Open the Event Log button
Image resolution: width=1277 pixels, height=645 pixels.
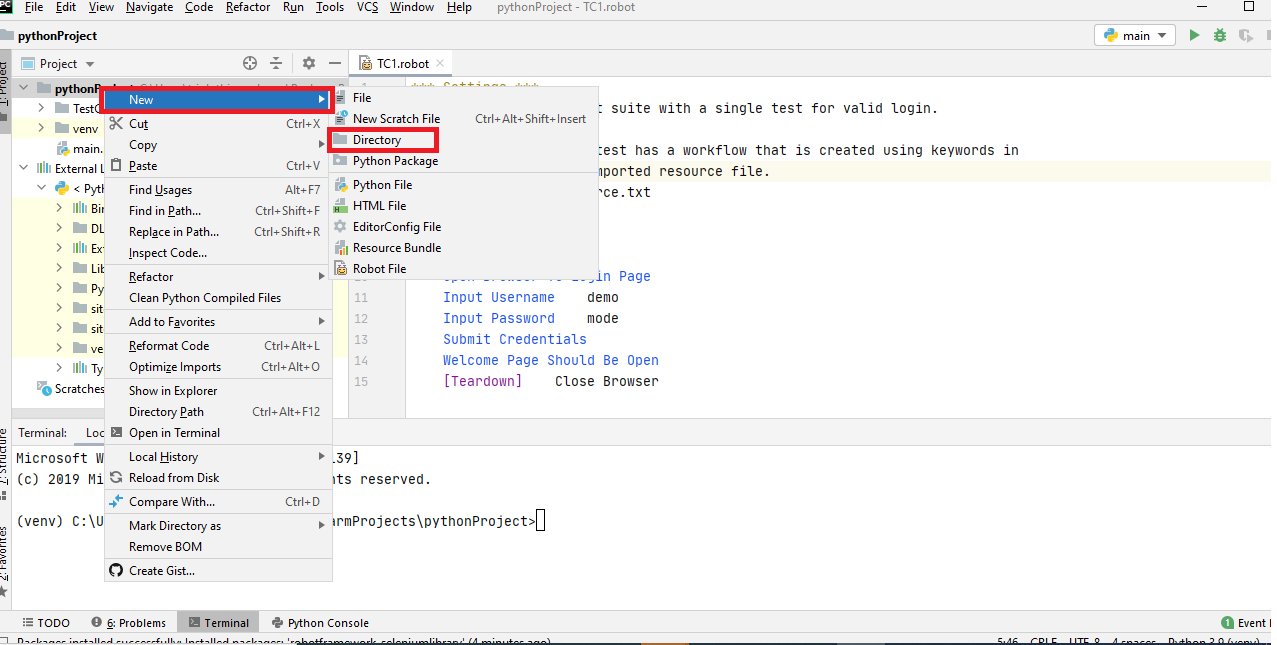(x=1248, y=623)
